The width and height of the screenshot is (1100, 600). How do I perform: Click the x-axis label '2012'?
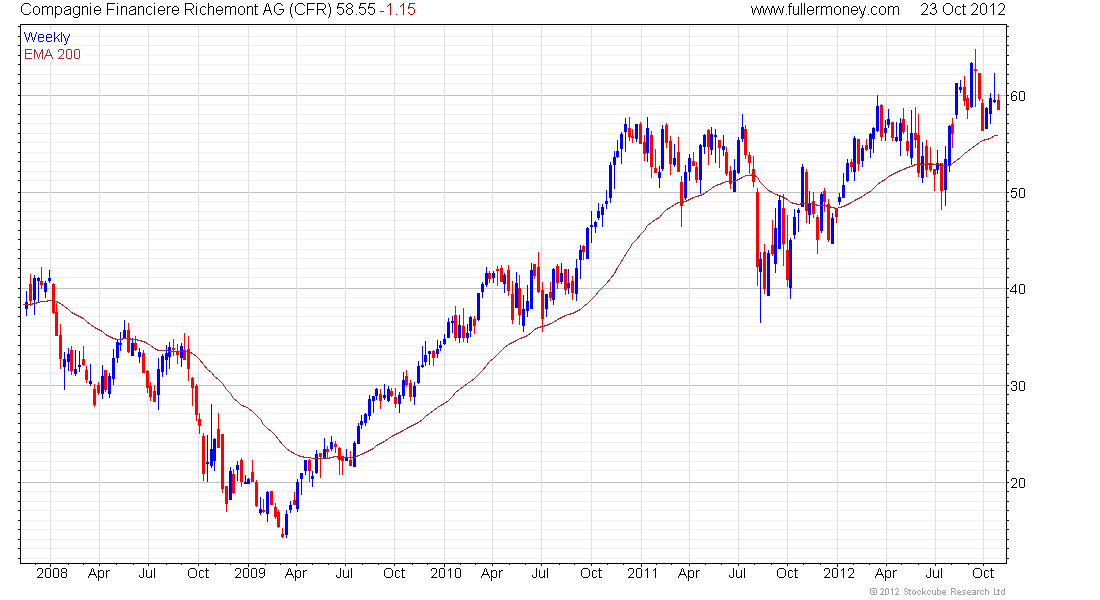coord(839,573)
